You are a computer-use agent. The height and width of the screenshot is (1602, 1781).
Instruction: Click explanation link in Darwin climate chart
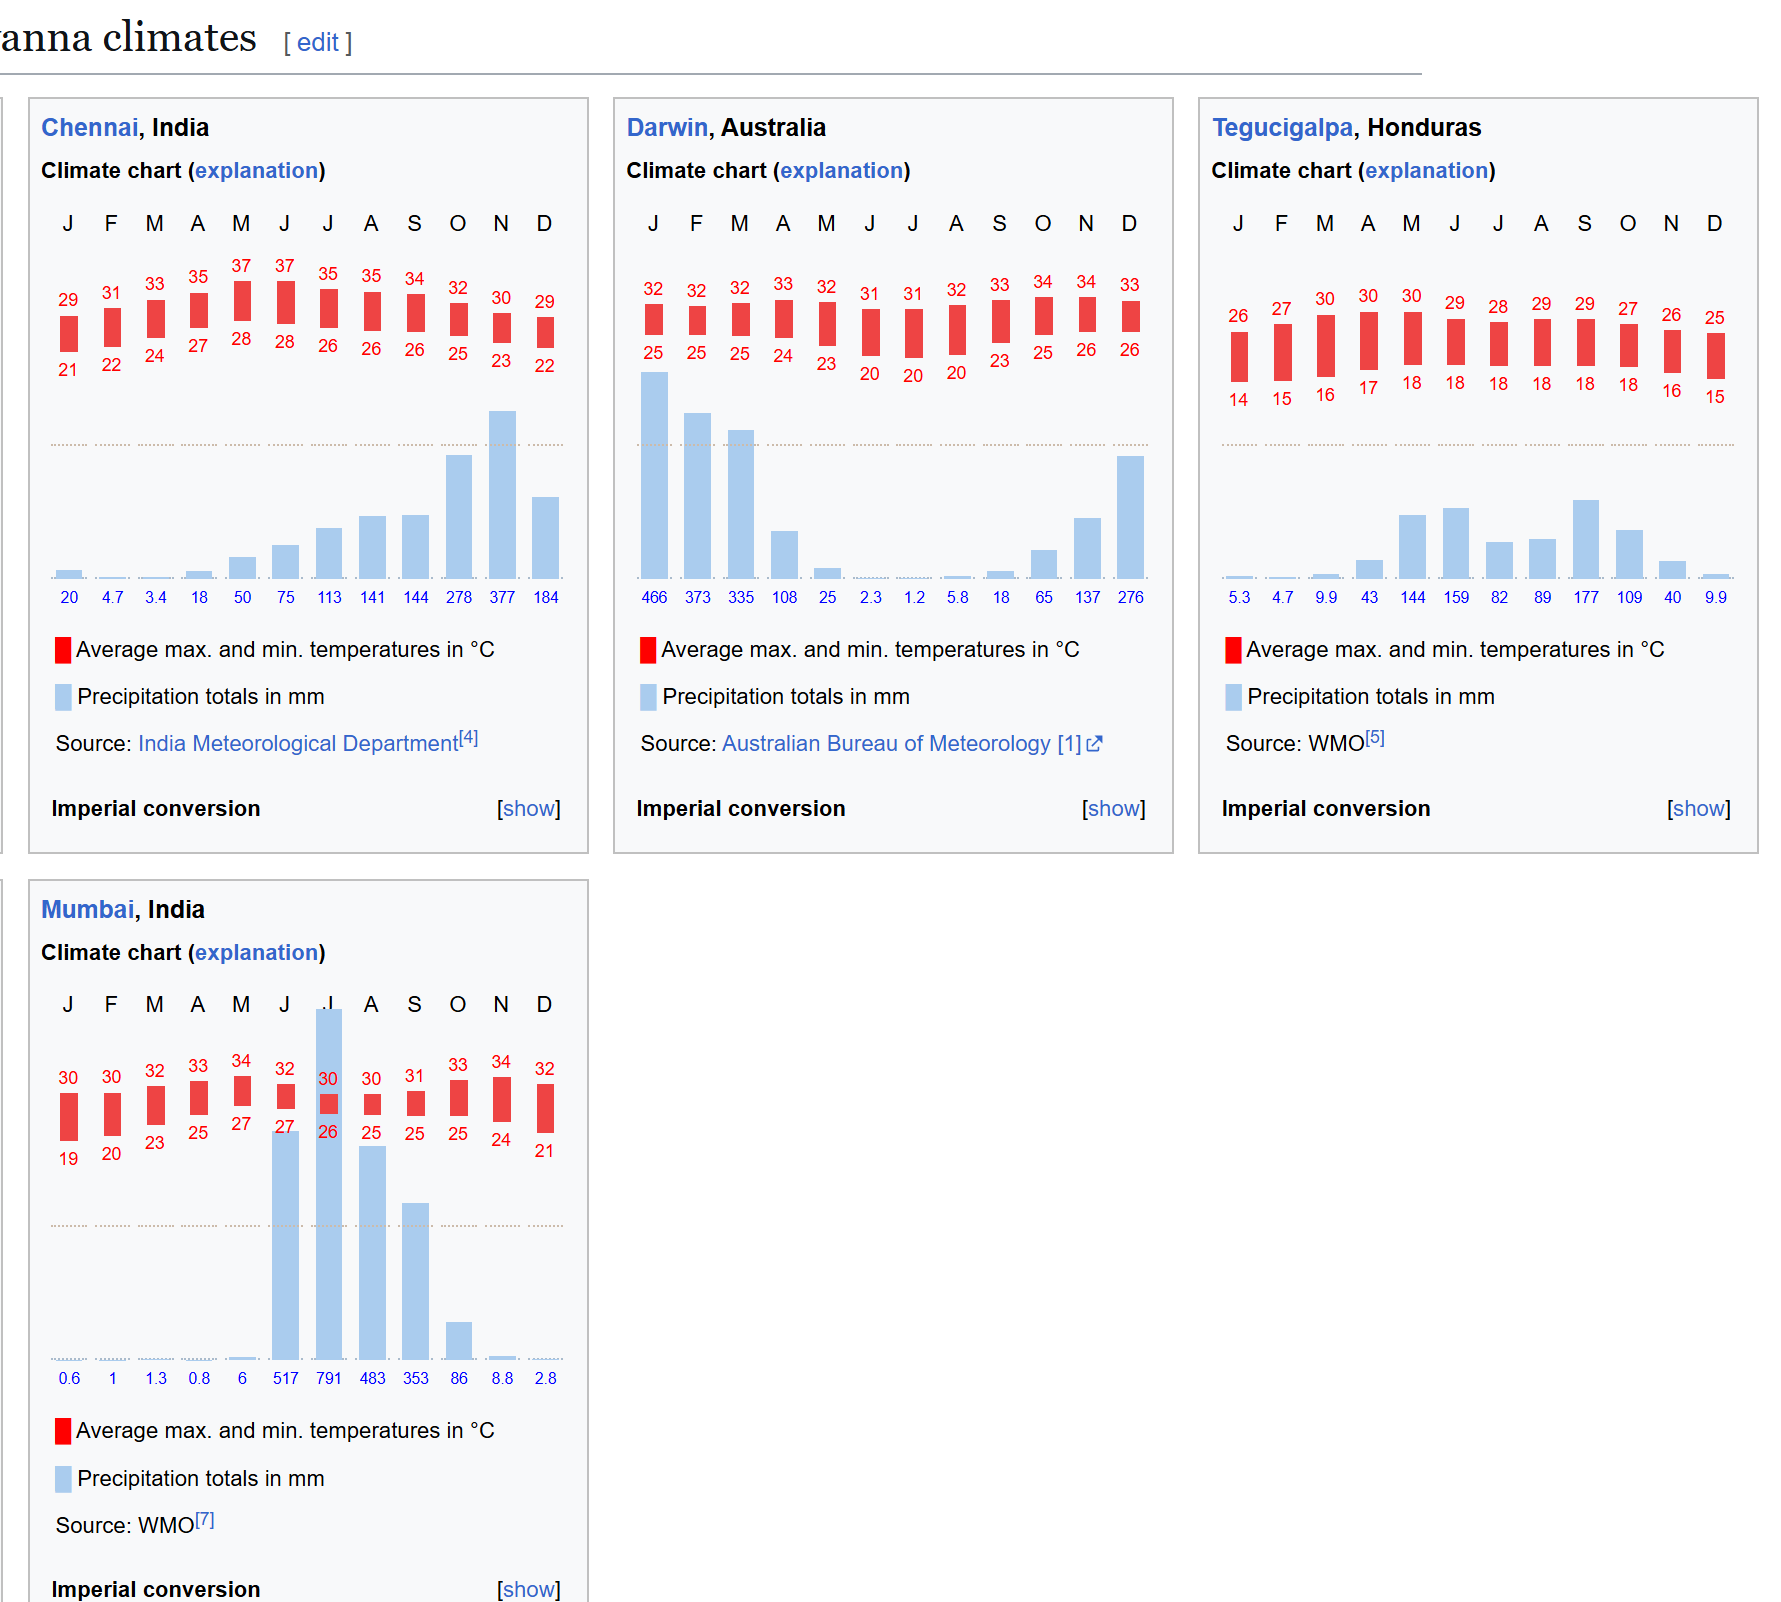tap(841, 171)
